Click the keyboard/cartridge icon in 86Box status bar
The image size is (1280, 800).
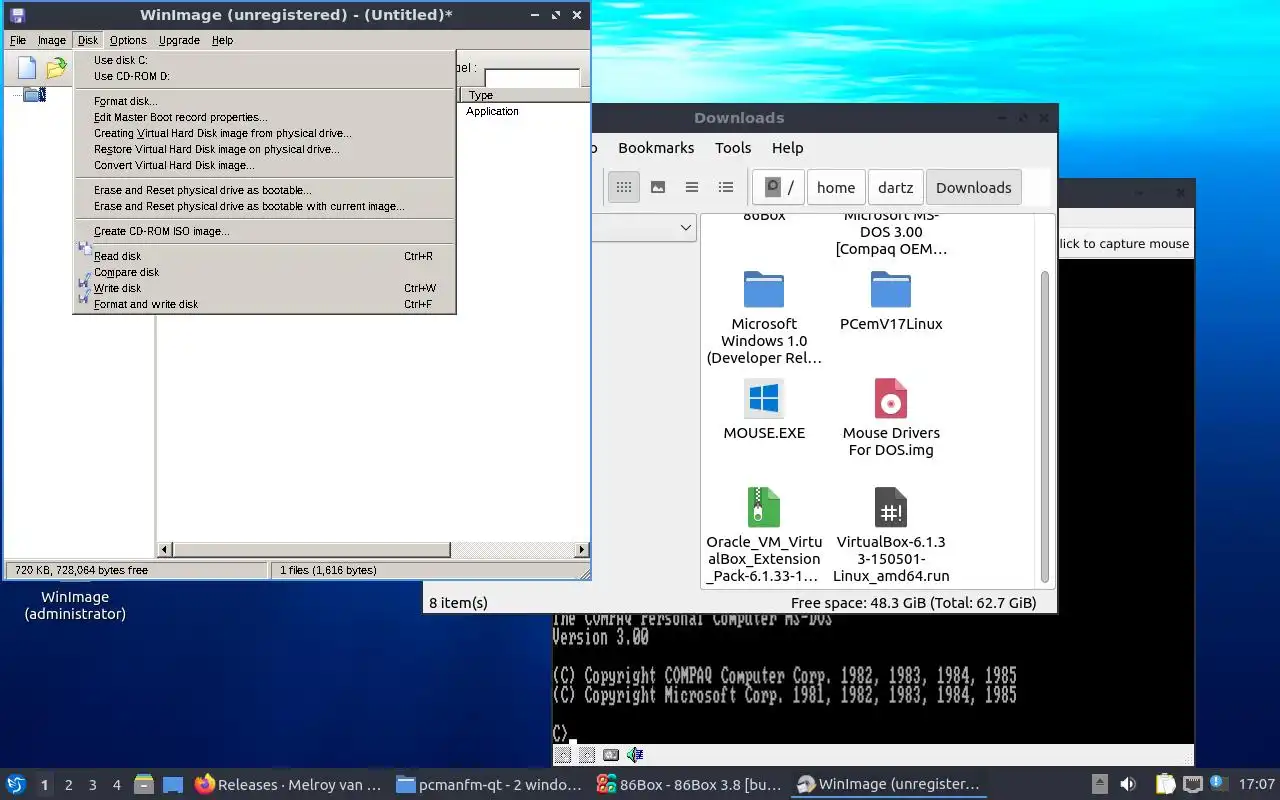[610, 755]
